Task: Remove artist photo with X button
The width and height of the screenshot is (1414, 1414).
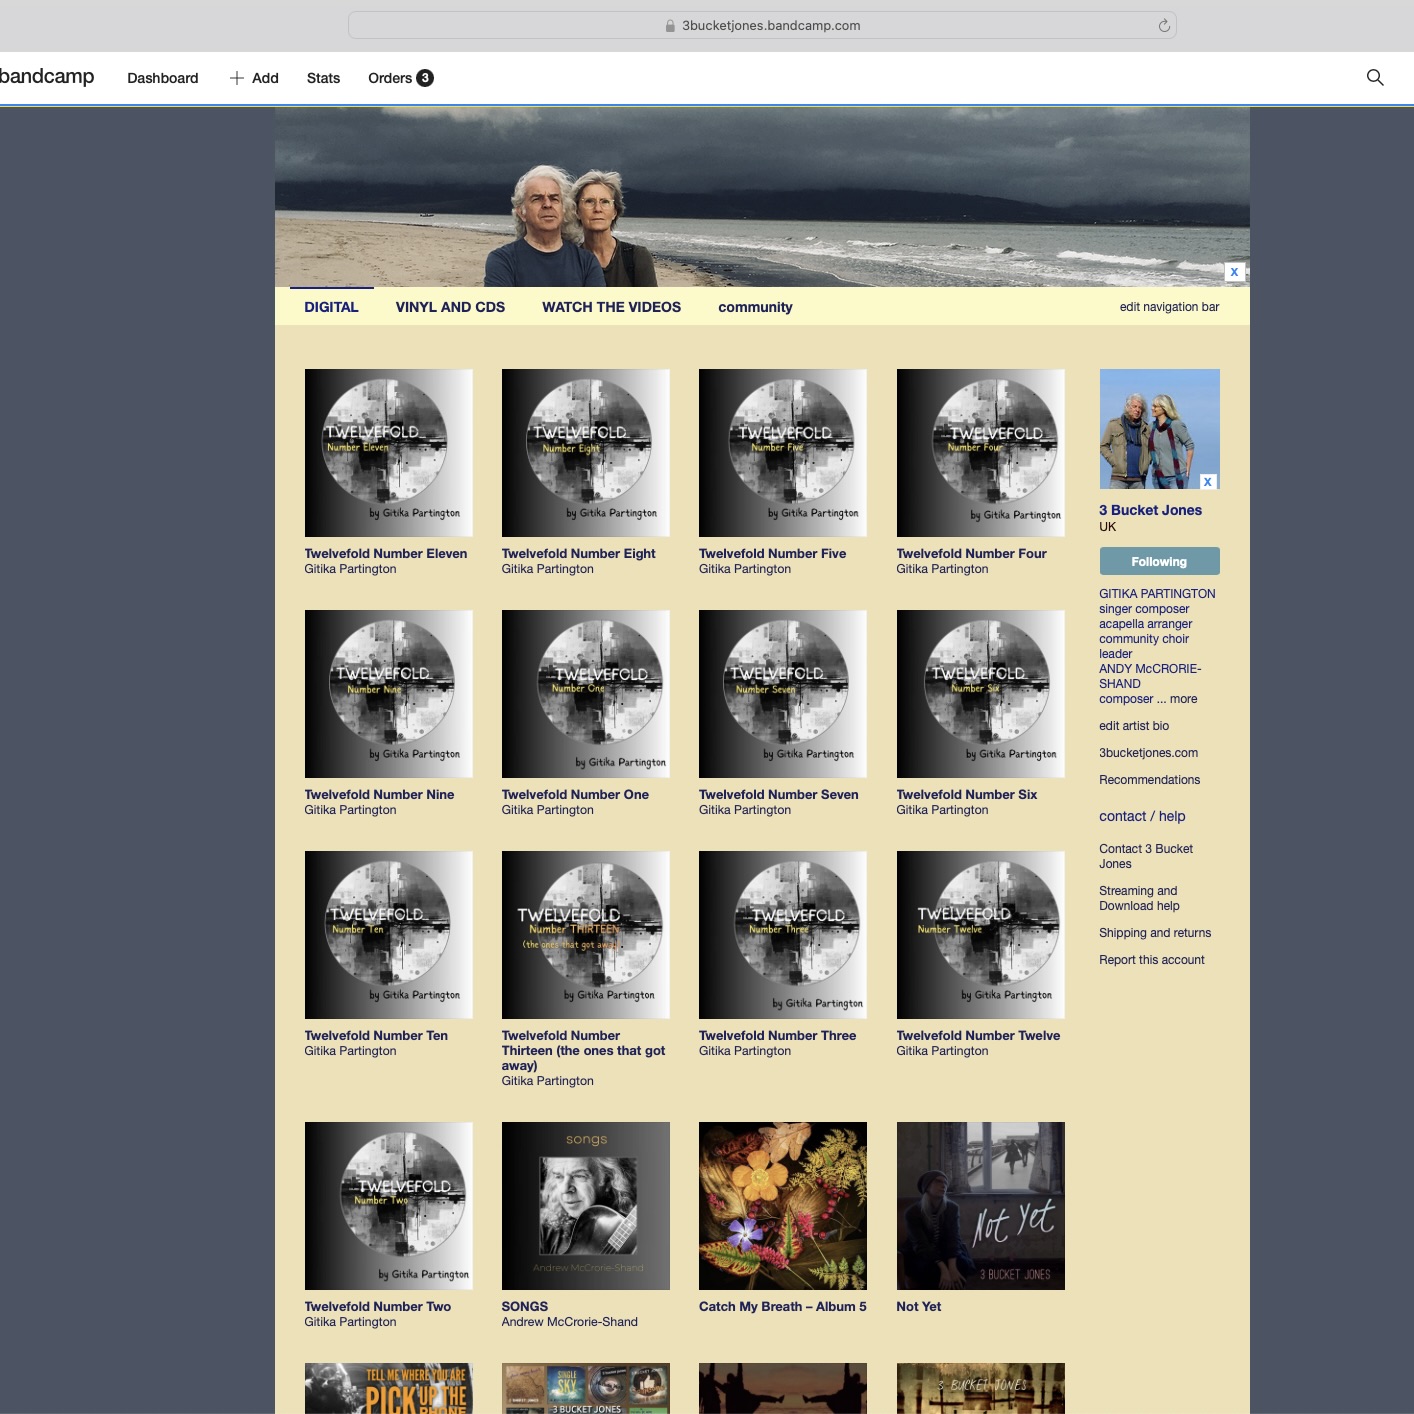Action: tap(1208, 481)
